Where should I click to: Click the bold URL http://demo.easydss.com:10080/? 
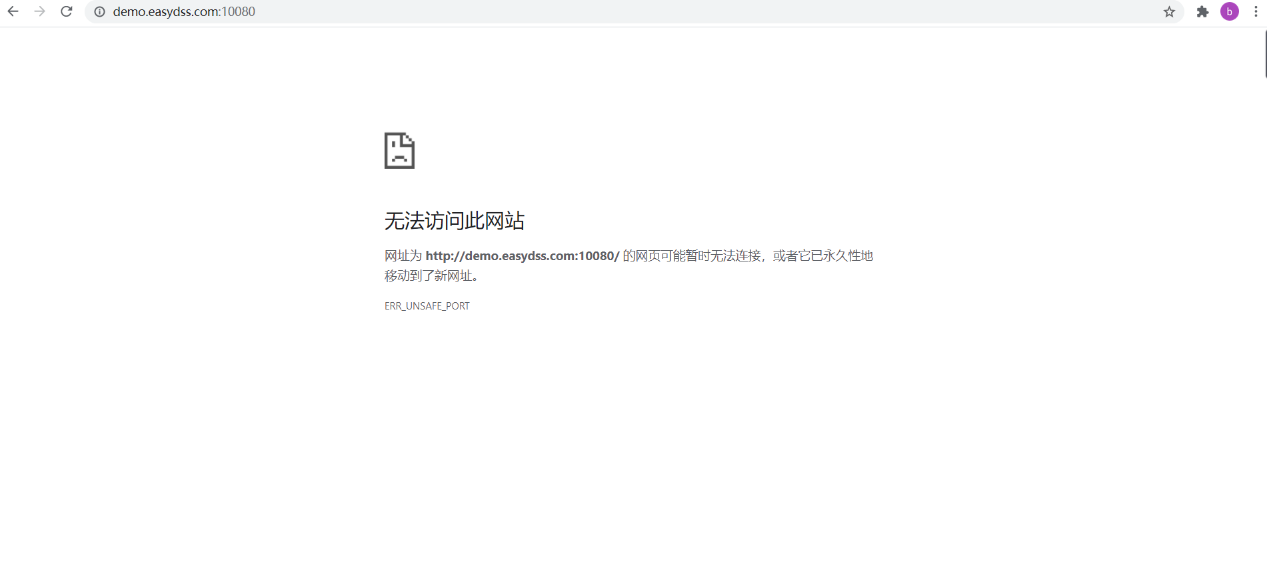pos(522,256)
